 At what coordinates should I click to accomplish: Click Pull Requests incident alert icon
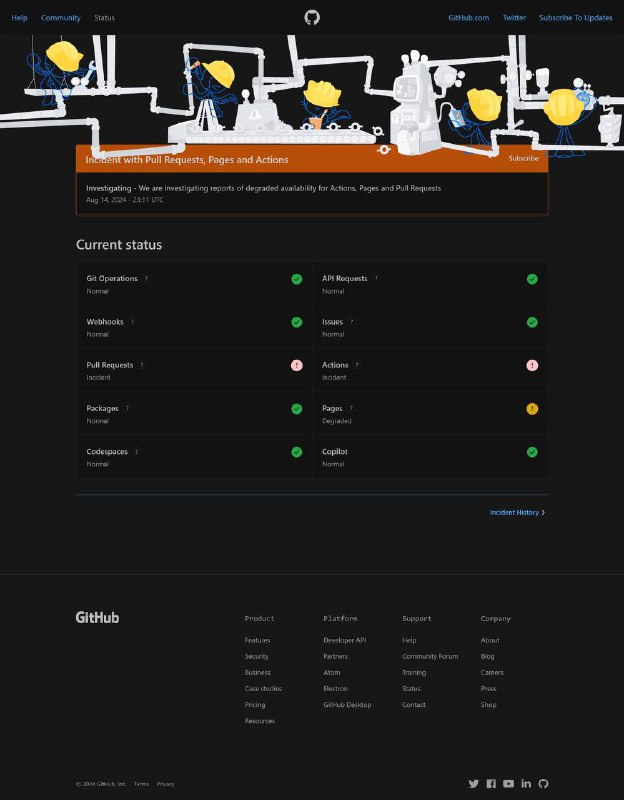(x=296, y=365)
